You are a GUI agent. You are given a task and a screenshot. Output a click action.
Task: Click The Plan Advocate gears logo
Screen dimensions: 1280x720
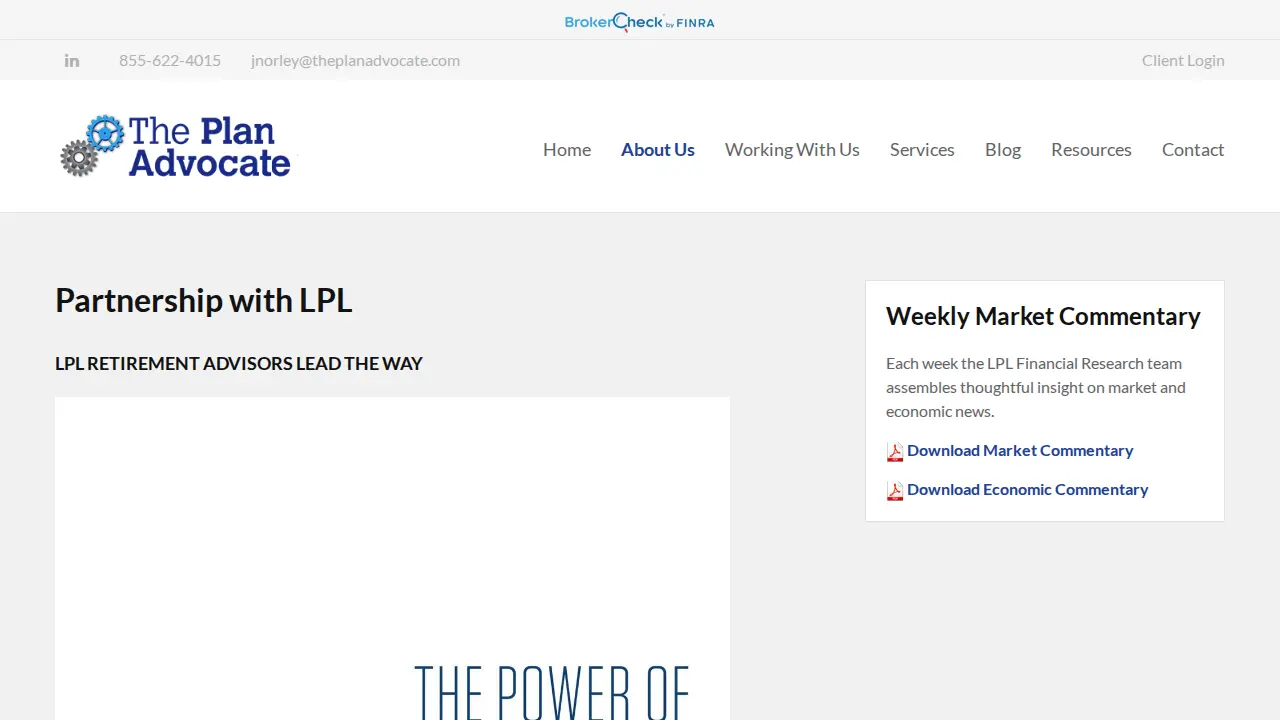point(175,146)
